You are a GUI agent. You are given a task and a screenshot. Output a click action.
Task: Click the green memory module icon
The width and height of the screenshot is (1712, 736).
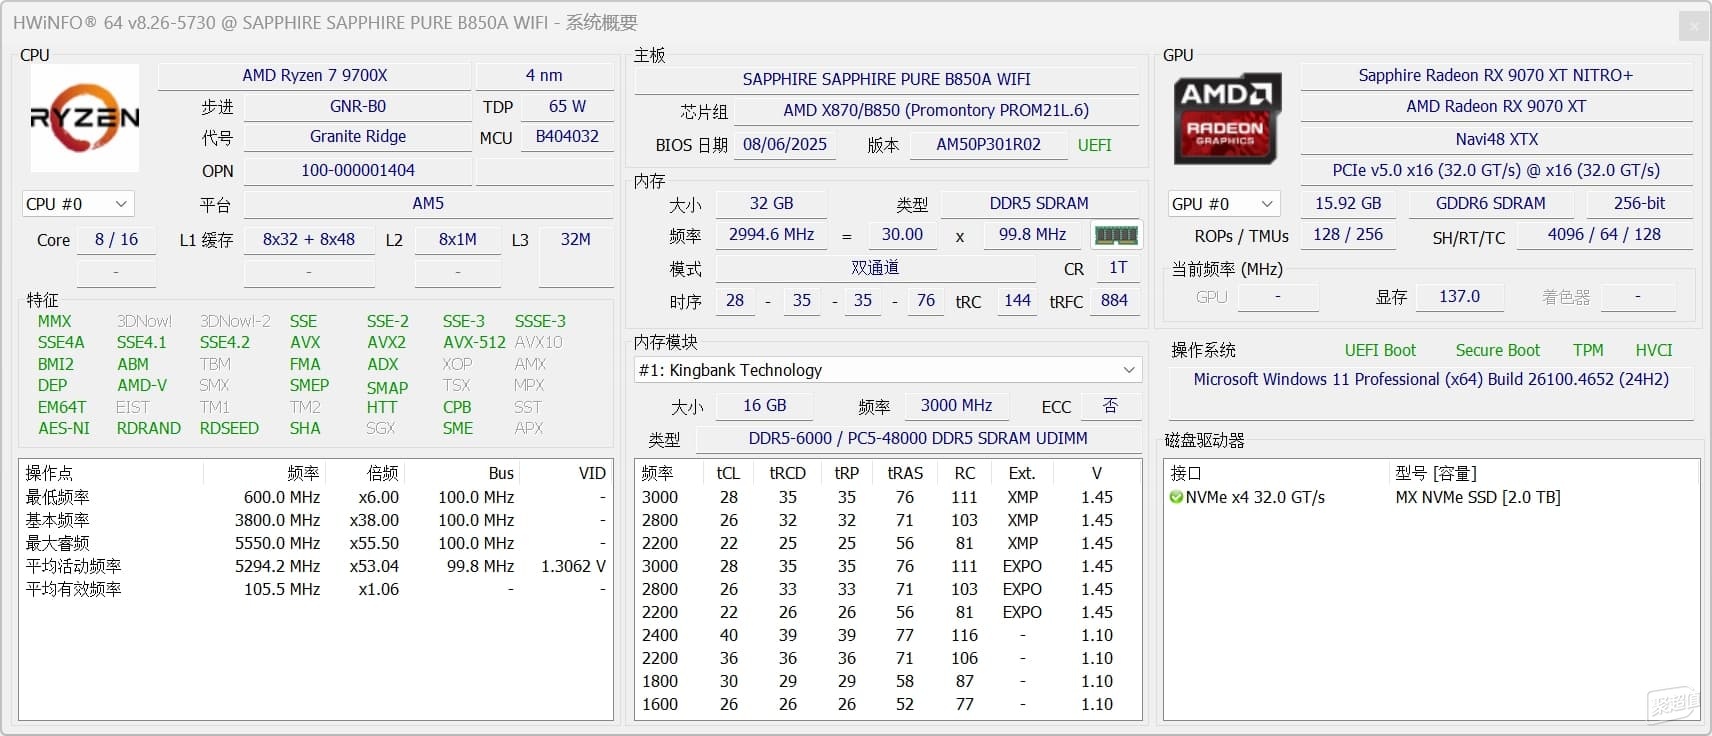click(1116, 235)
